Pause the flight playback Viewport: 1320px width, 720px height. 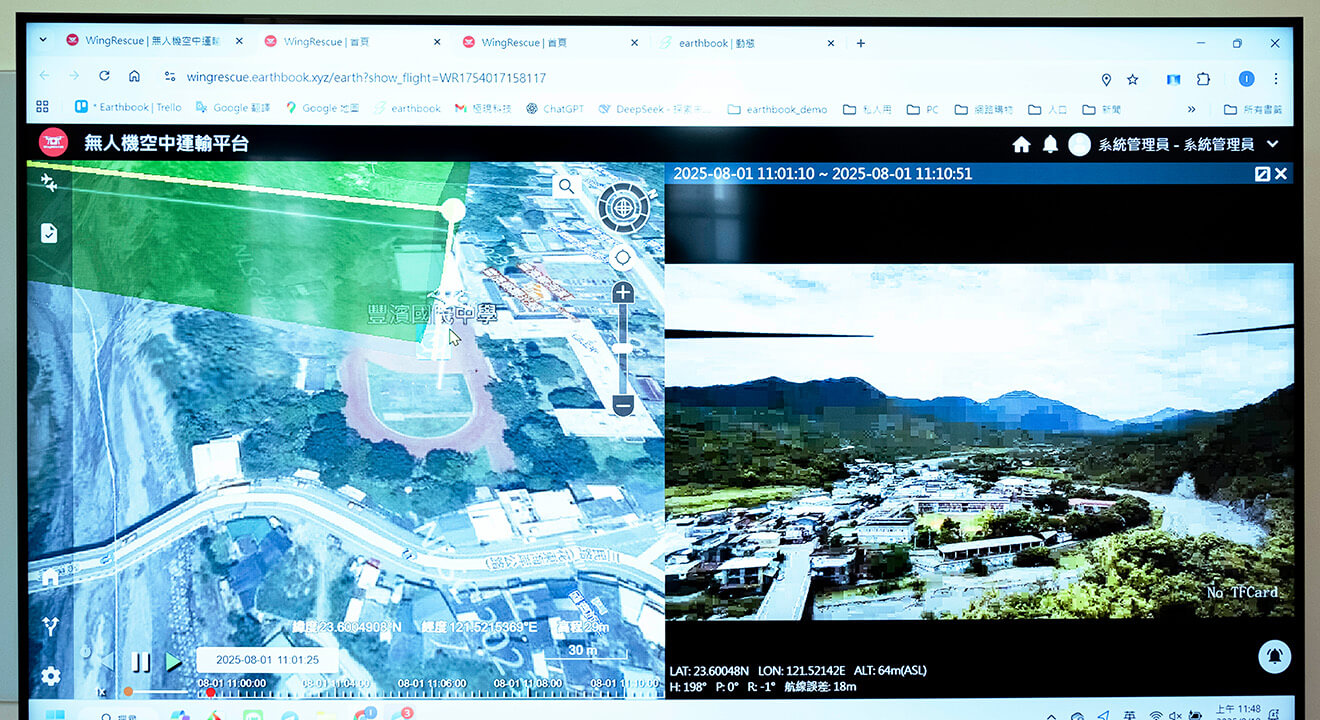141,661
